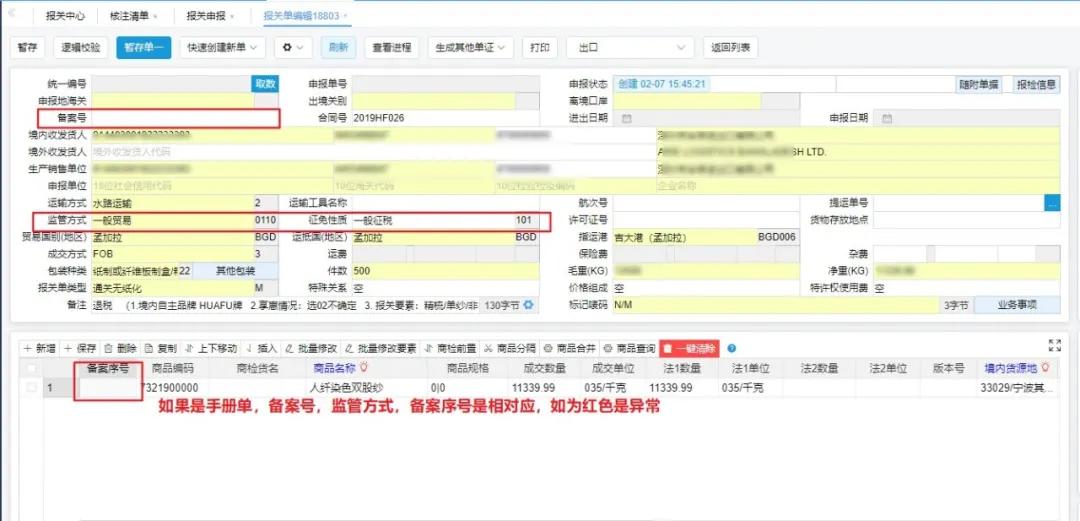Expand the goods grid to fullscreen
Screen dimensions: 1080x521
pos(1055,345)
